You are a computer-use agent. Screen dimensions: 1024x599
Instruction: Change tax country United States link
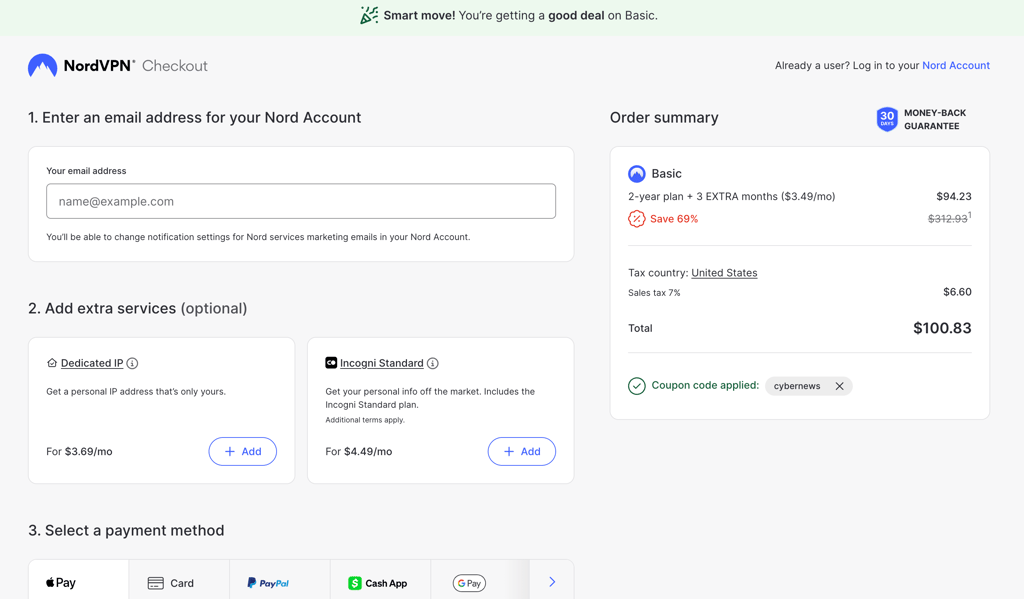pos(724,273)
